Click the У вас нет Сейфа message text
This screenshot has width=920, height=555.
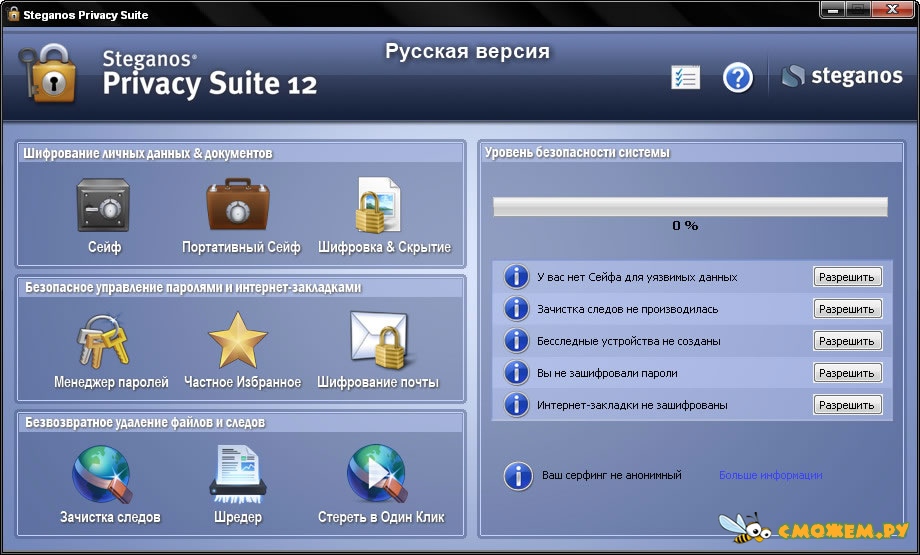tap(637, 277)
